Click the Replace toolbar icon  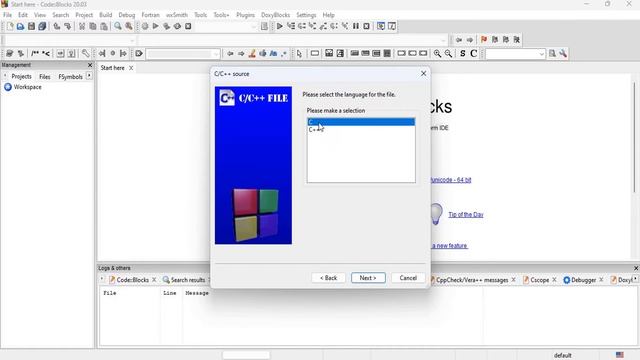[x=129, y=26]
